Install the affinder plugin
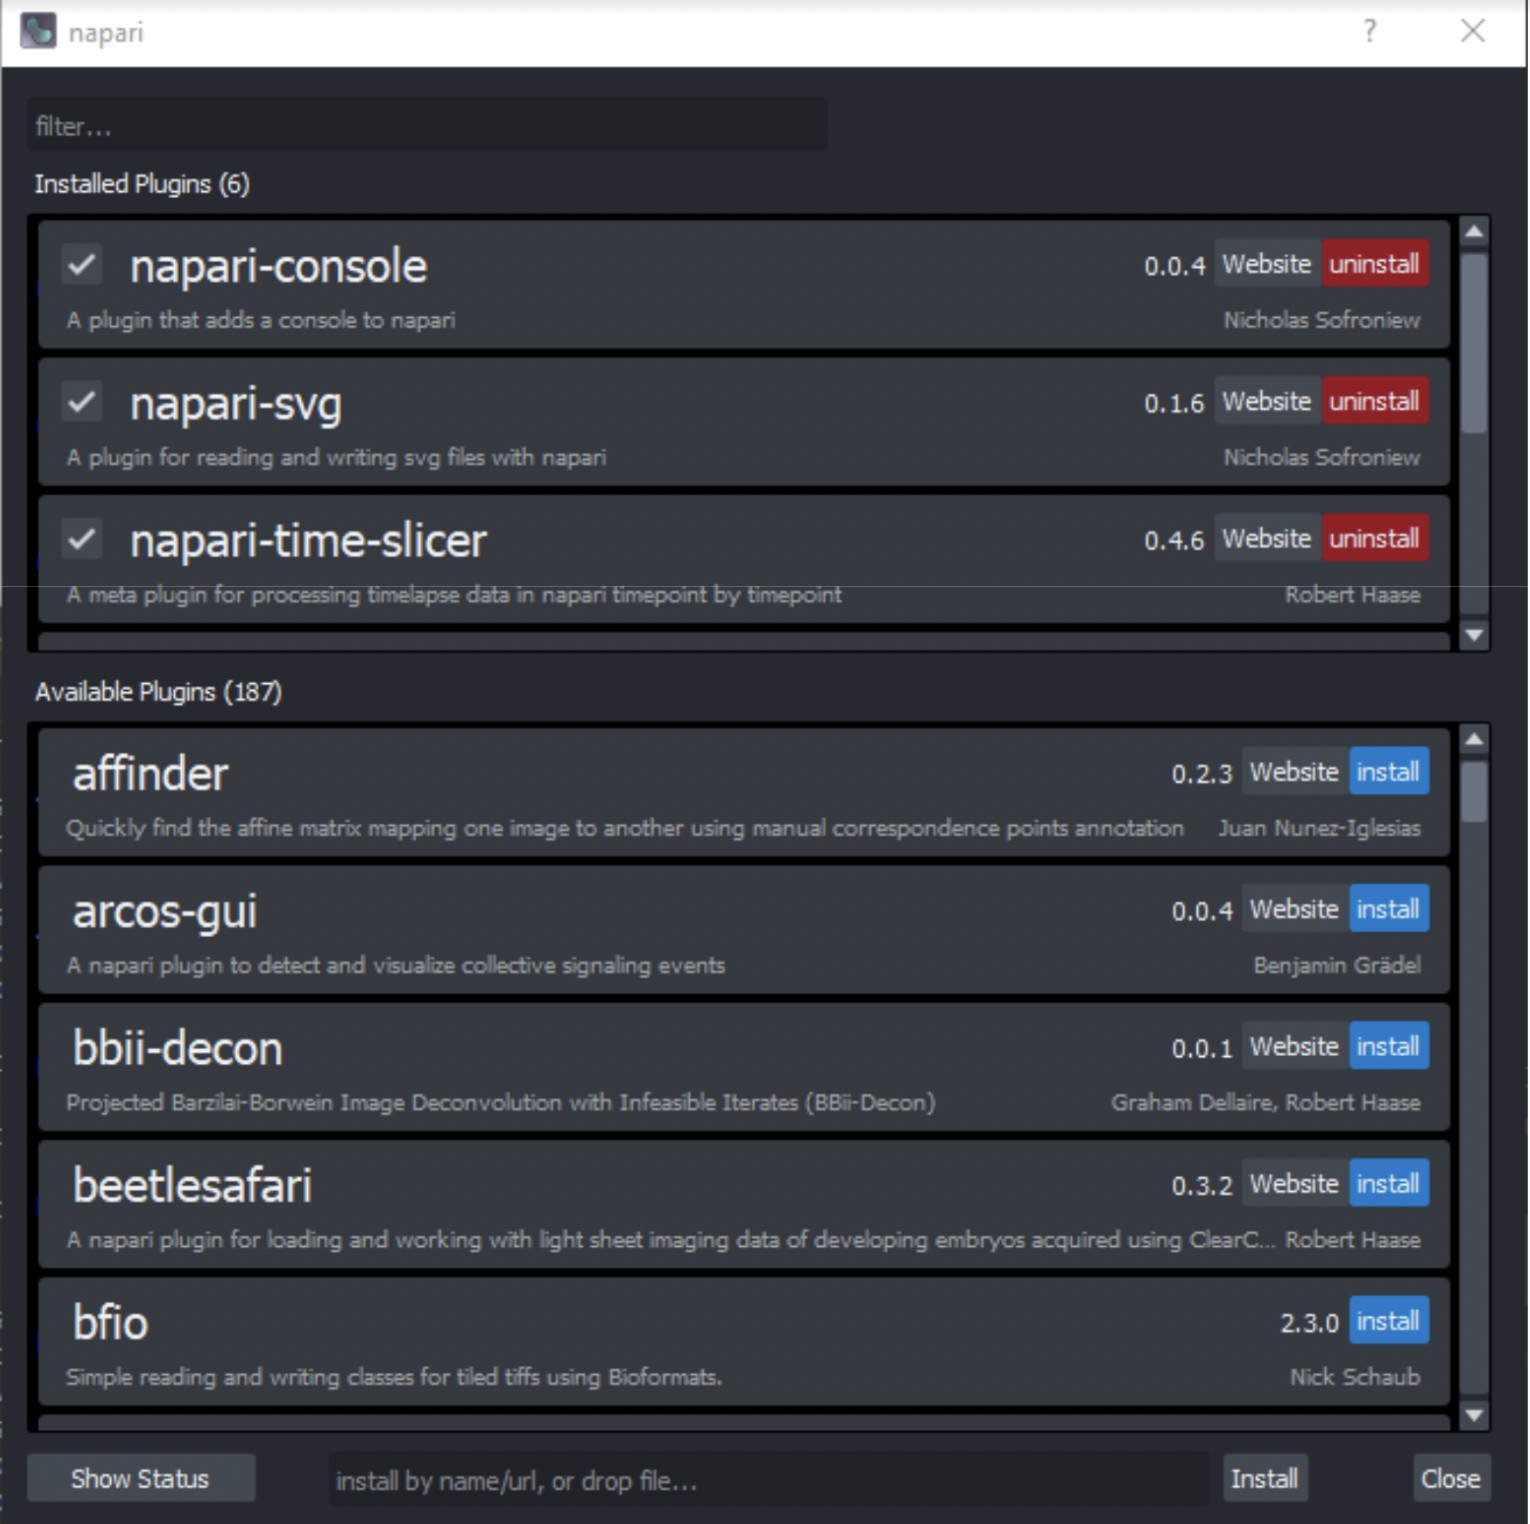This screenshot has width=1530, height=1524. click(1389, 772)
